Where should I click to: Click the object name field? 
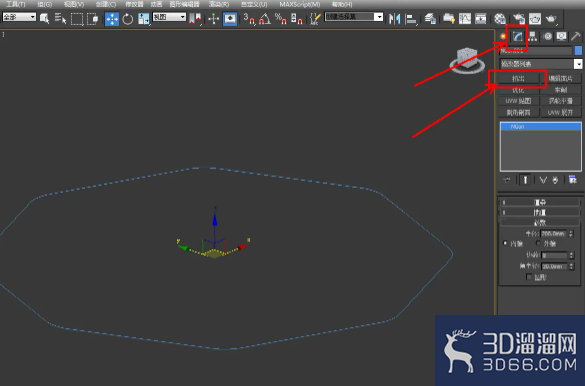tap(536, 50)
